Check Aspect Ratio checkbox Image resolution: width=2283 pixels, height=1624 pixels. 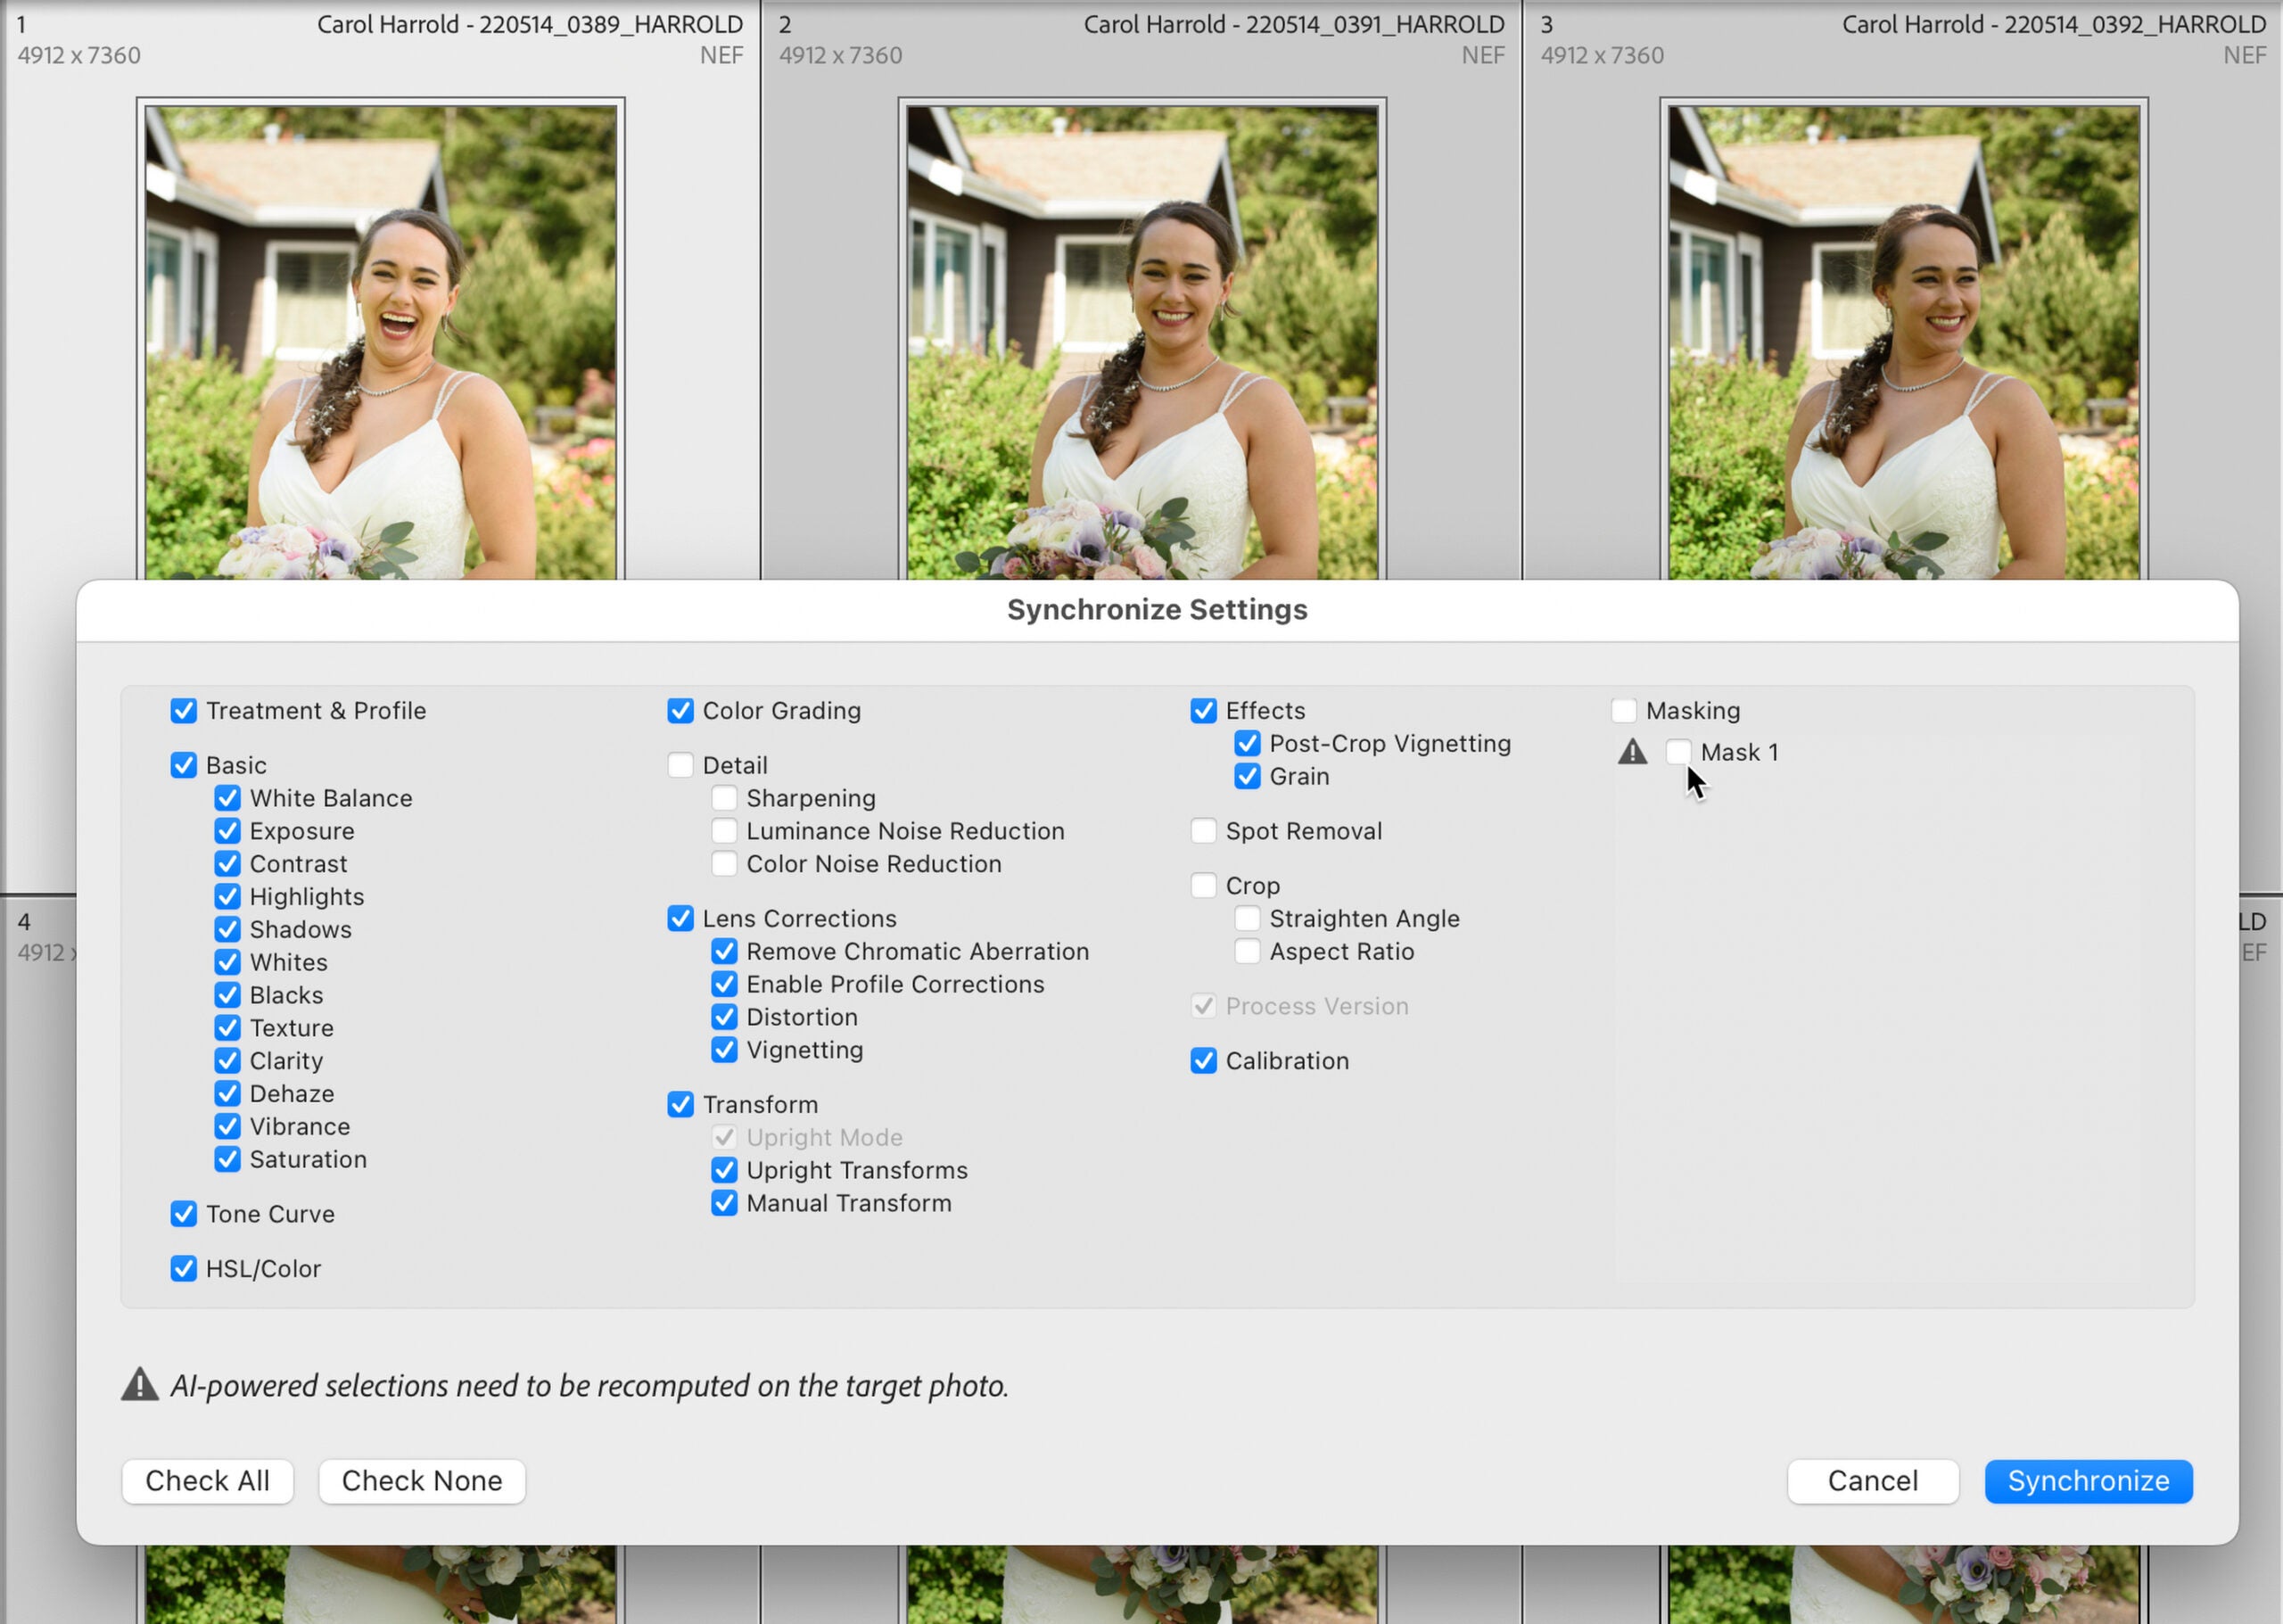pos(1248,952)
